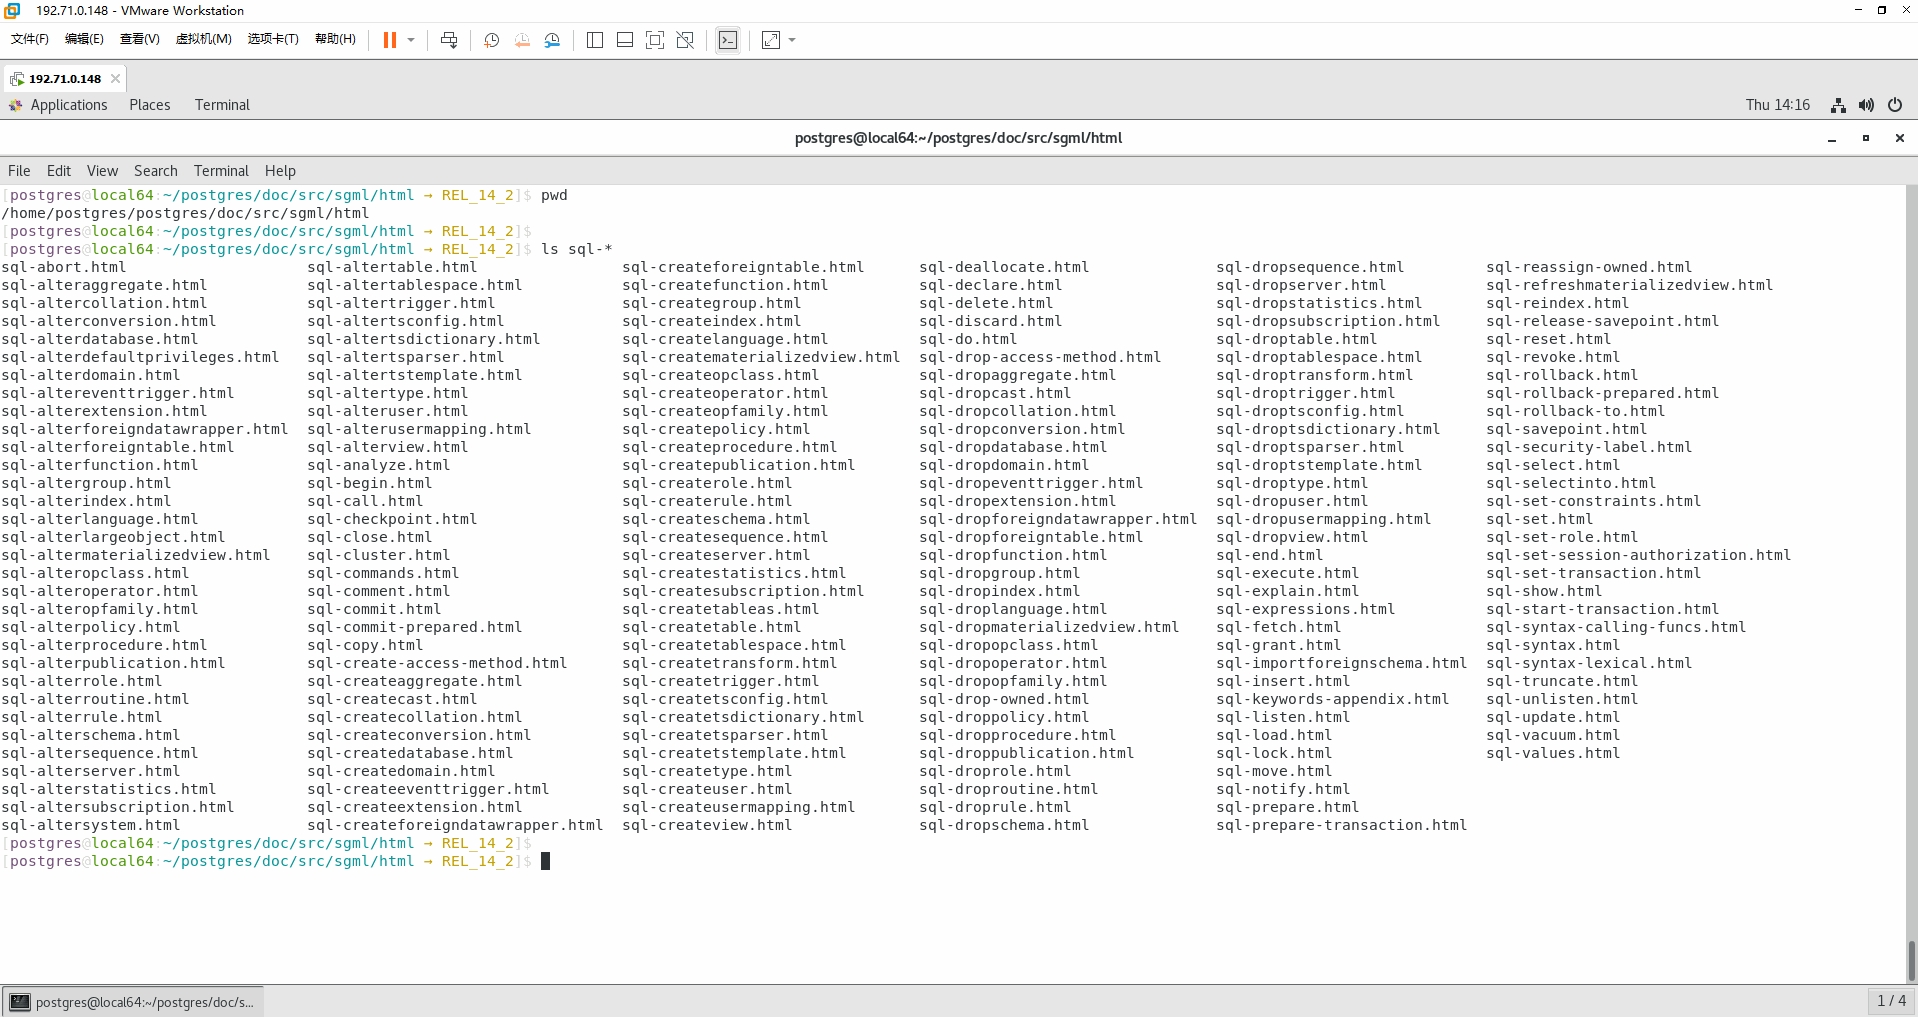Click sql-createview.html file name
This screenshot has width=1918, height=1017.
coord(707,825)
